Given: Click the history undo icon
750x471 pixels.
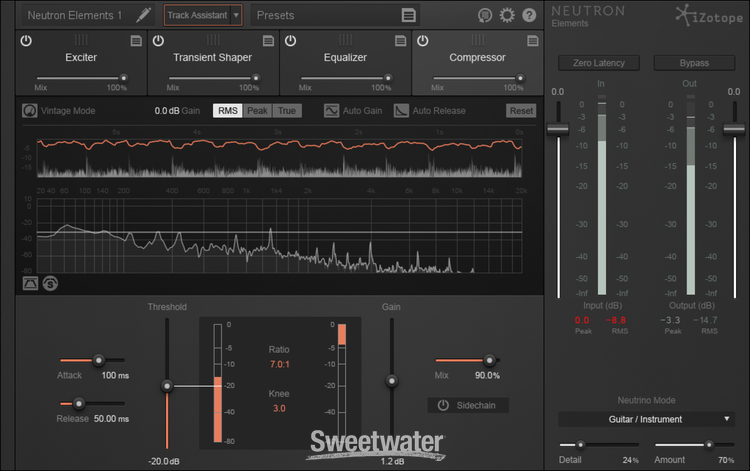Looking at the screenshot, I should pyautogui.click(x=485, y=15).
